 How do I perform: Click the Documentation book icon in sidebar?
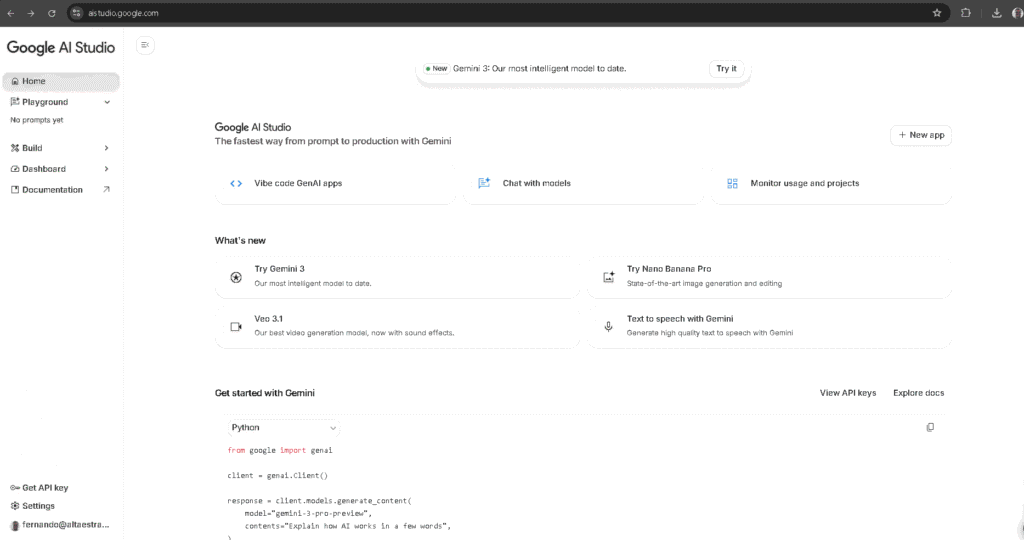pos(15,190)
